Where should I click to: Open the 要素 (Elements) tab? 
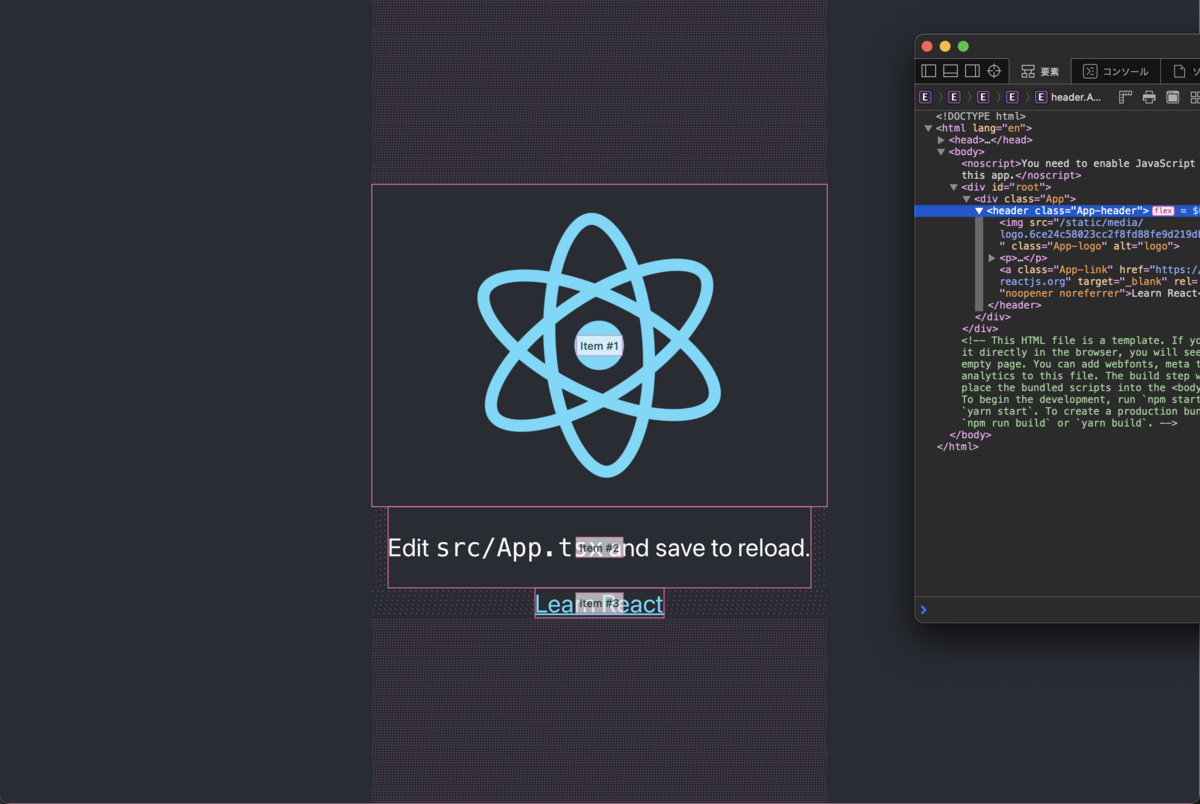click(x=1040, y=71)
